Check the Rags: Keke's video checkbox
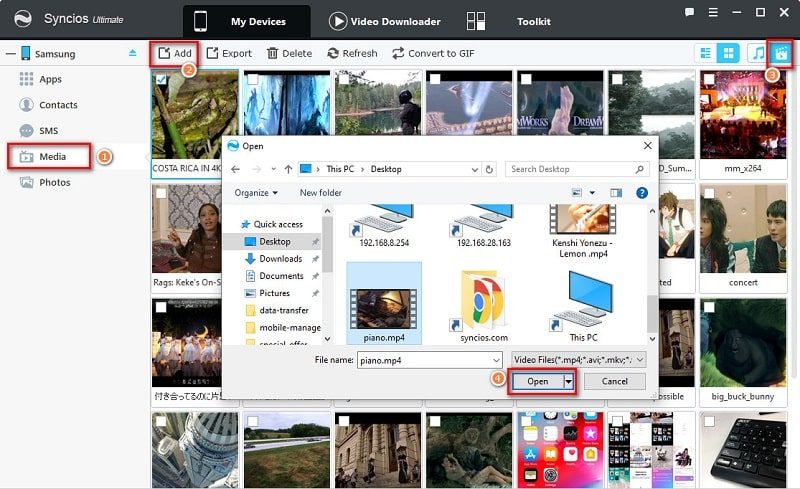The image size is (800, 489). tap(161, 193)
